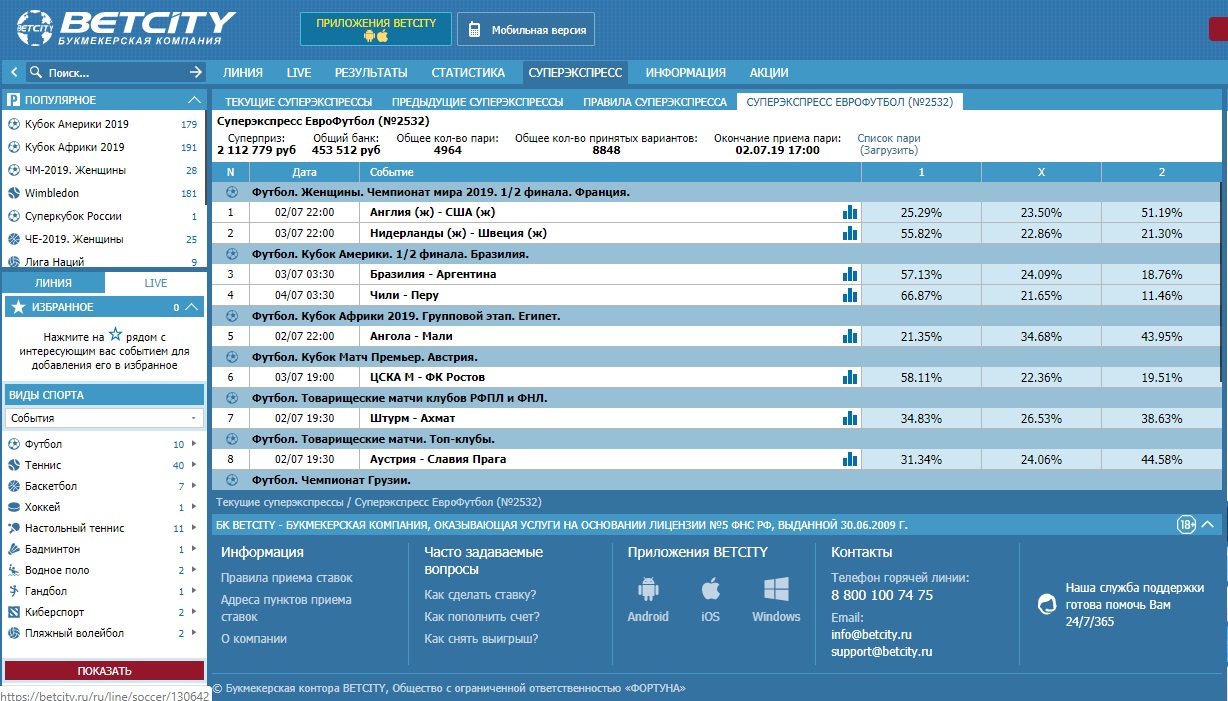This screenshot has height=701, width=1228.
Task: Click the 18+ age restriction icon
Action: [x=1186, y=524]
